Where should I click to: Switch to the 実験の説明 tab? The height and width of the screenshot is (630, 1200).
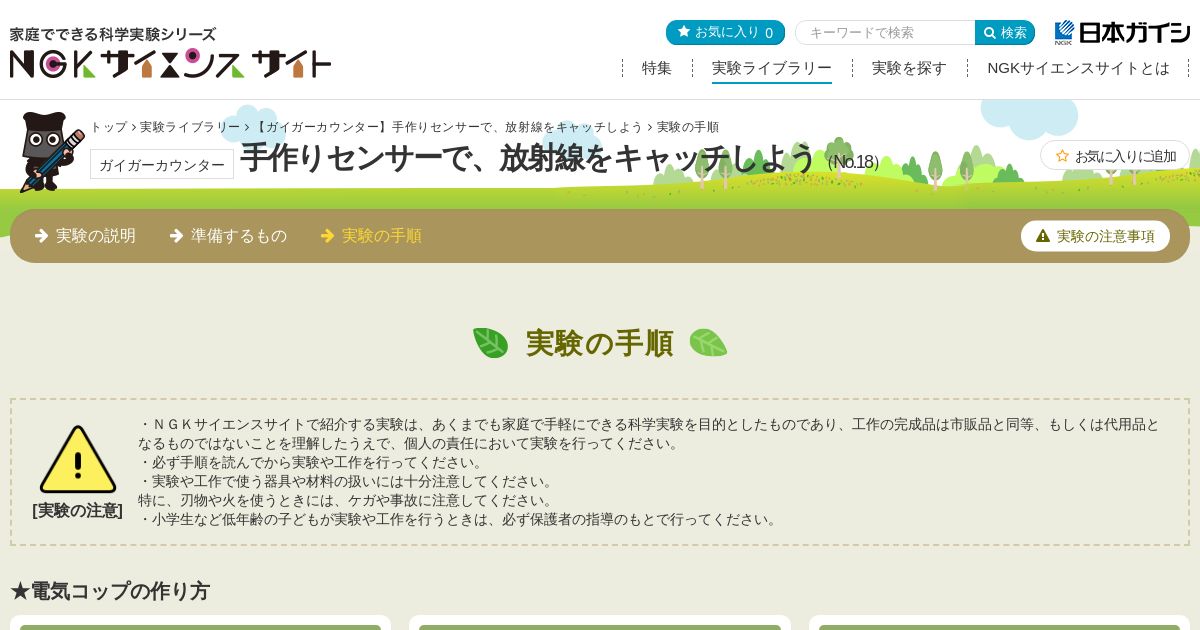[85, 236]
